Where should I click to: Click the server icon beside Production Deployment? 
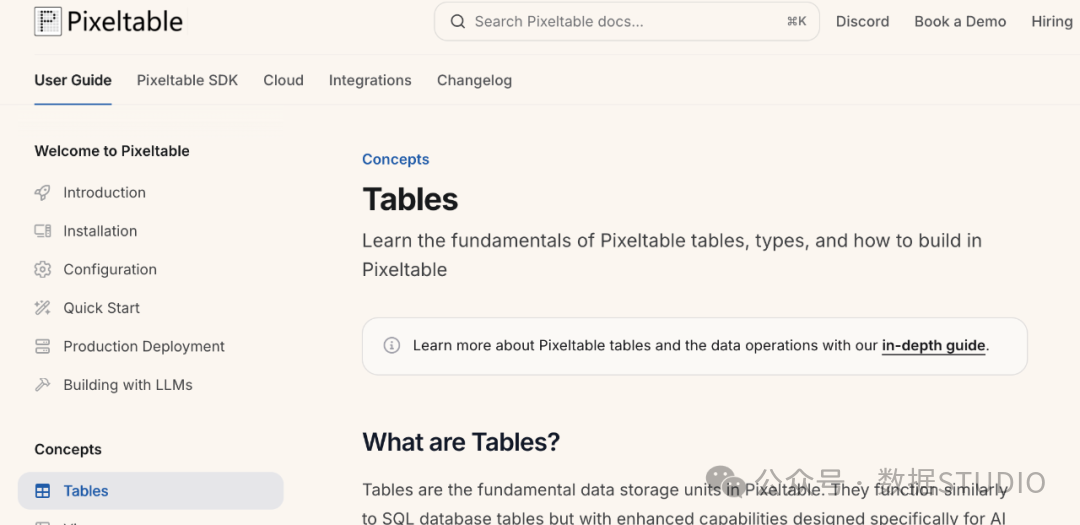point(43,347)
